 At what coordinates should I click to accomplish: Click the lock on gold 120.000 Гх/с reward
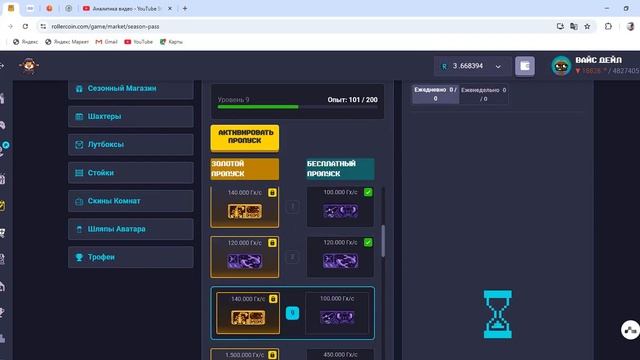[272, 243]
